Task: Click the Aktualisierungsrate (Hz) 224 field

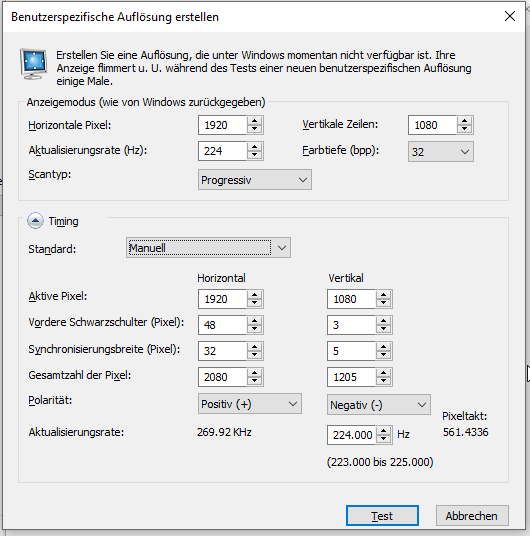Action: pos(222,151)
